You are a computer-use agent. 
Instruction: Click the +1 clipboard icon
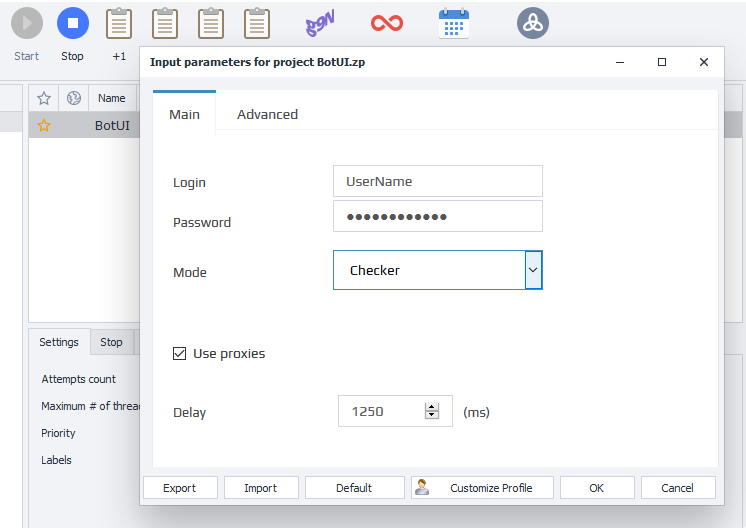(119, 24)
